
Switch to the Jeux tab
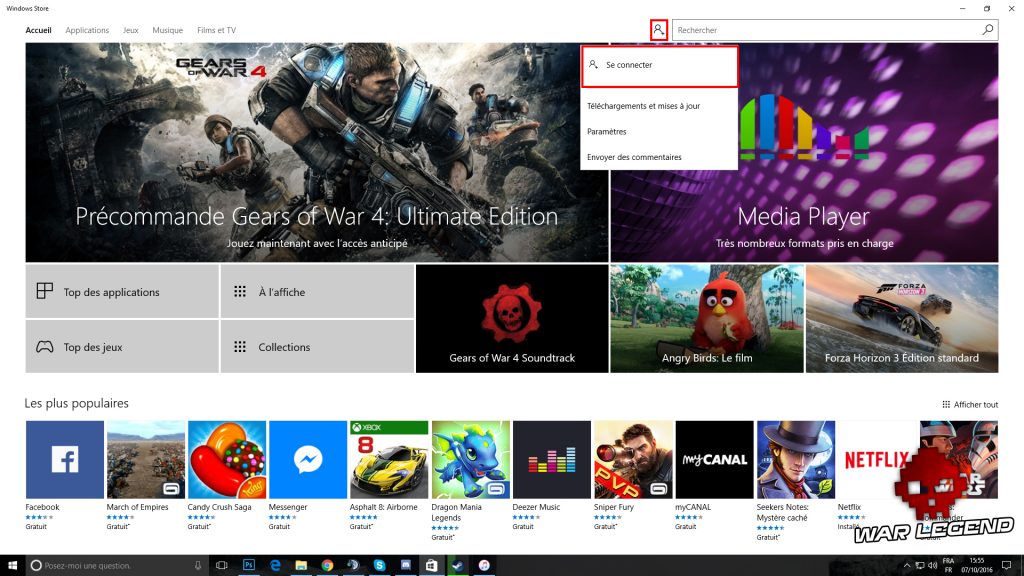131,30
